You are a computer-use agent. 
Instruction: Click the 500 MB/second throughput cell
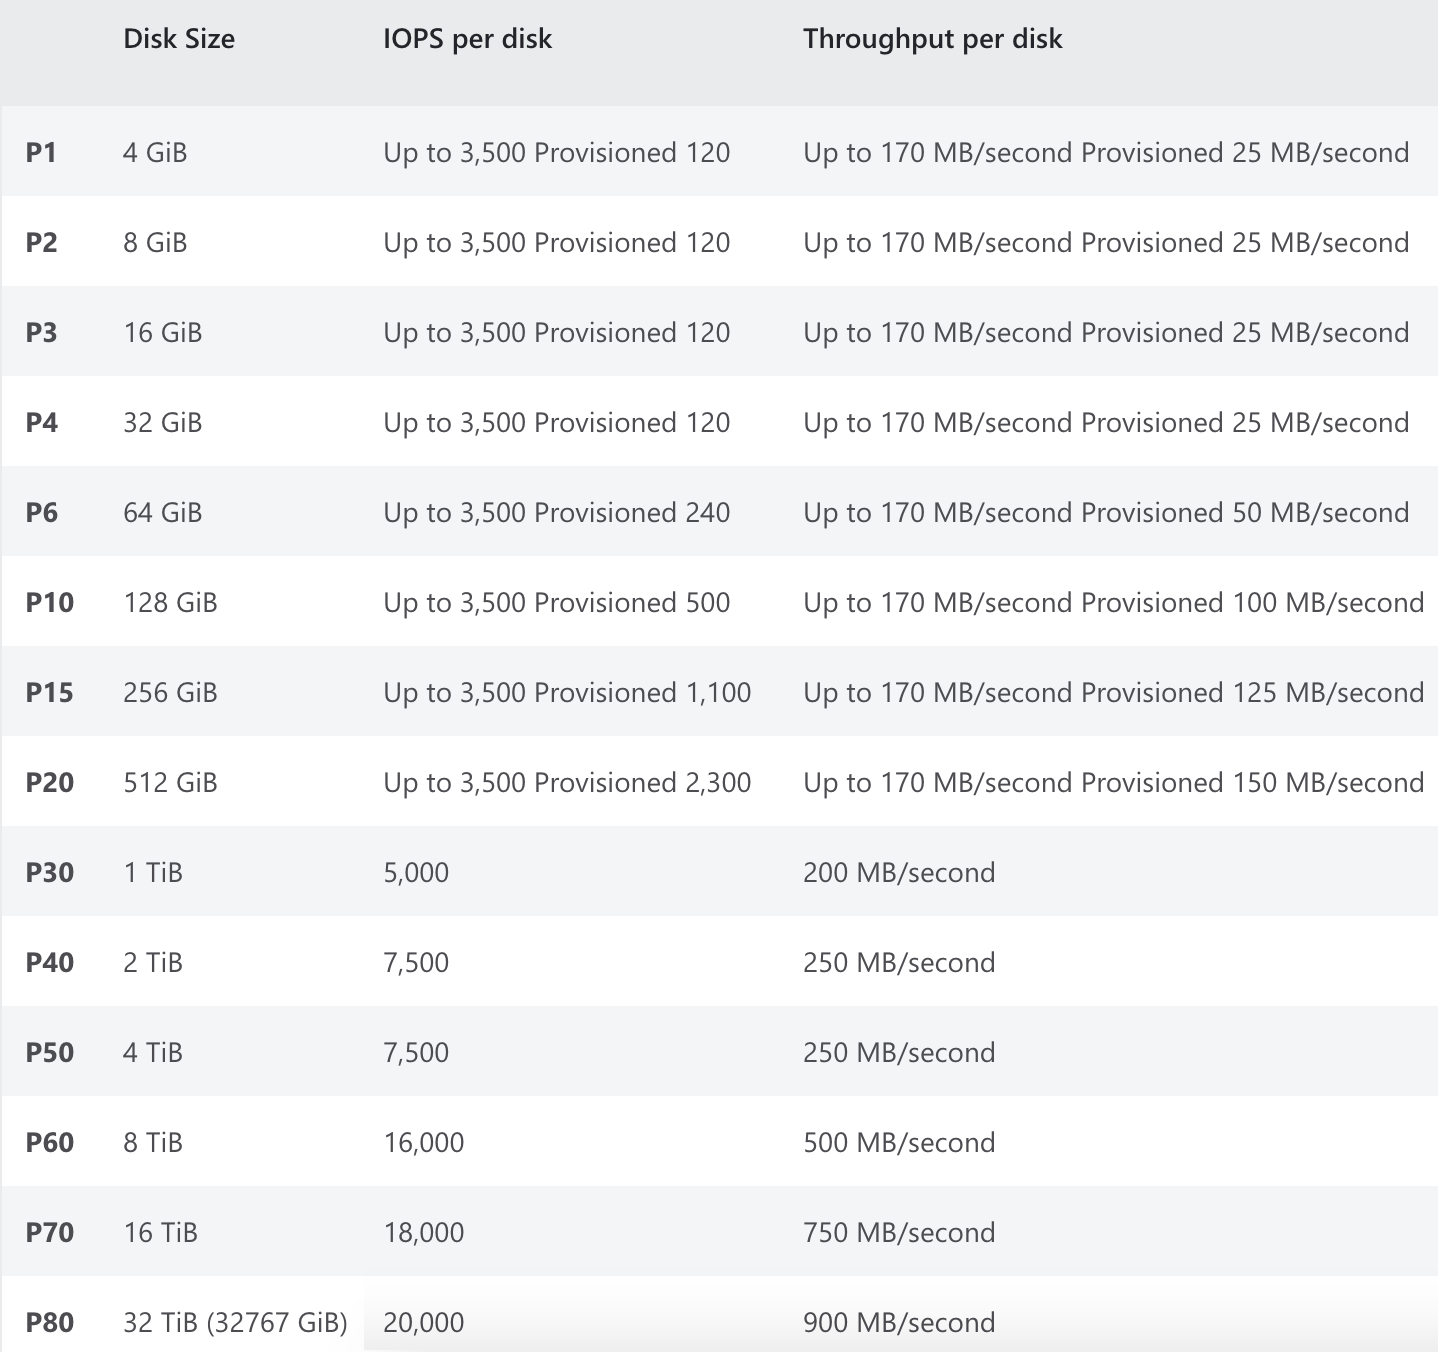click(x=899, y=1143)
